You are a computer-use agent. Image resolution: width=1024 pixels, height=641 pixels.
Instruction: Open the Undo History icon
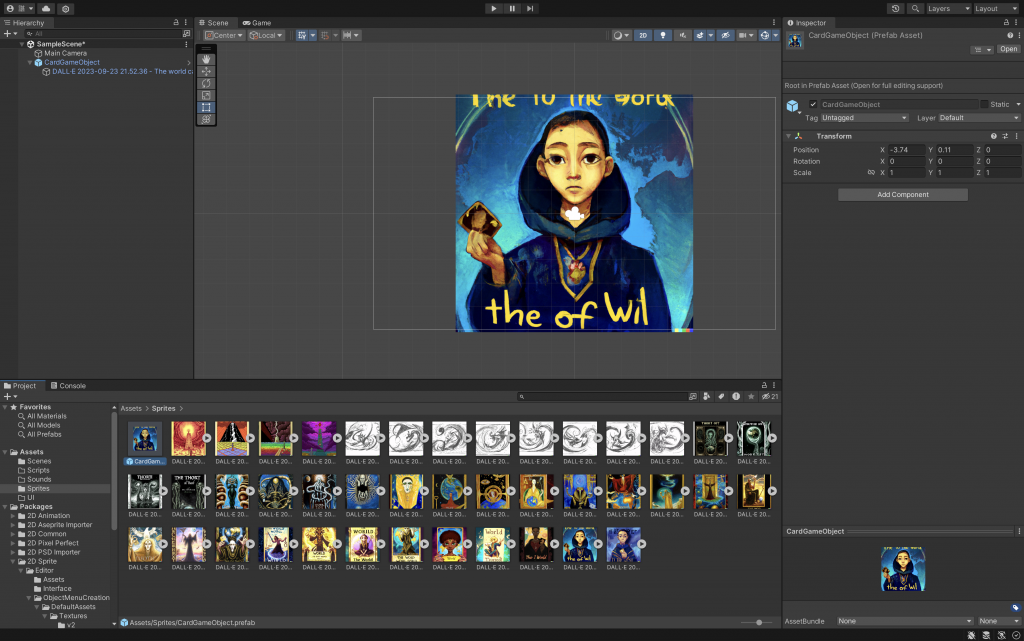click(895, 8)
